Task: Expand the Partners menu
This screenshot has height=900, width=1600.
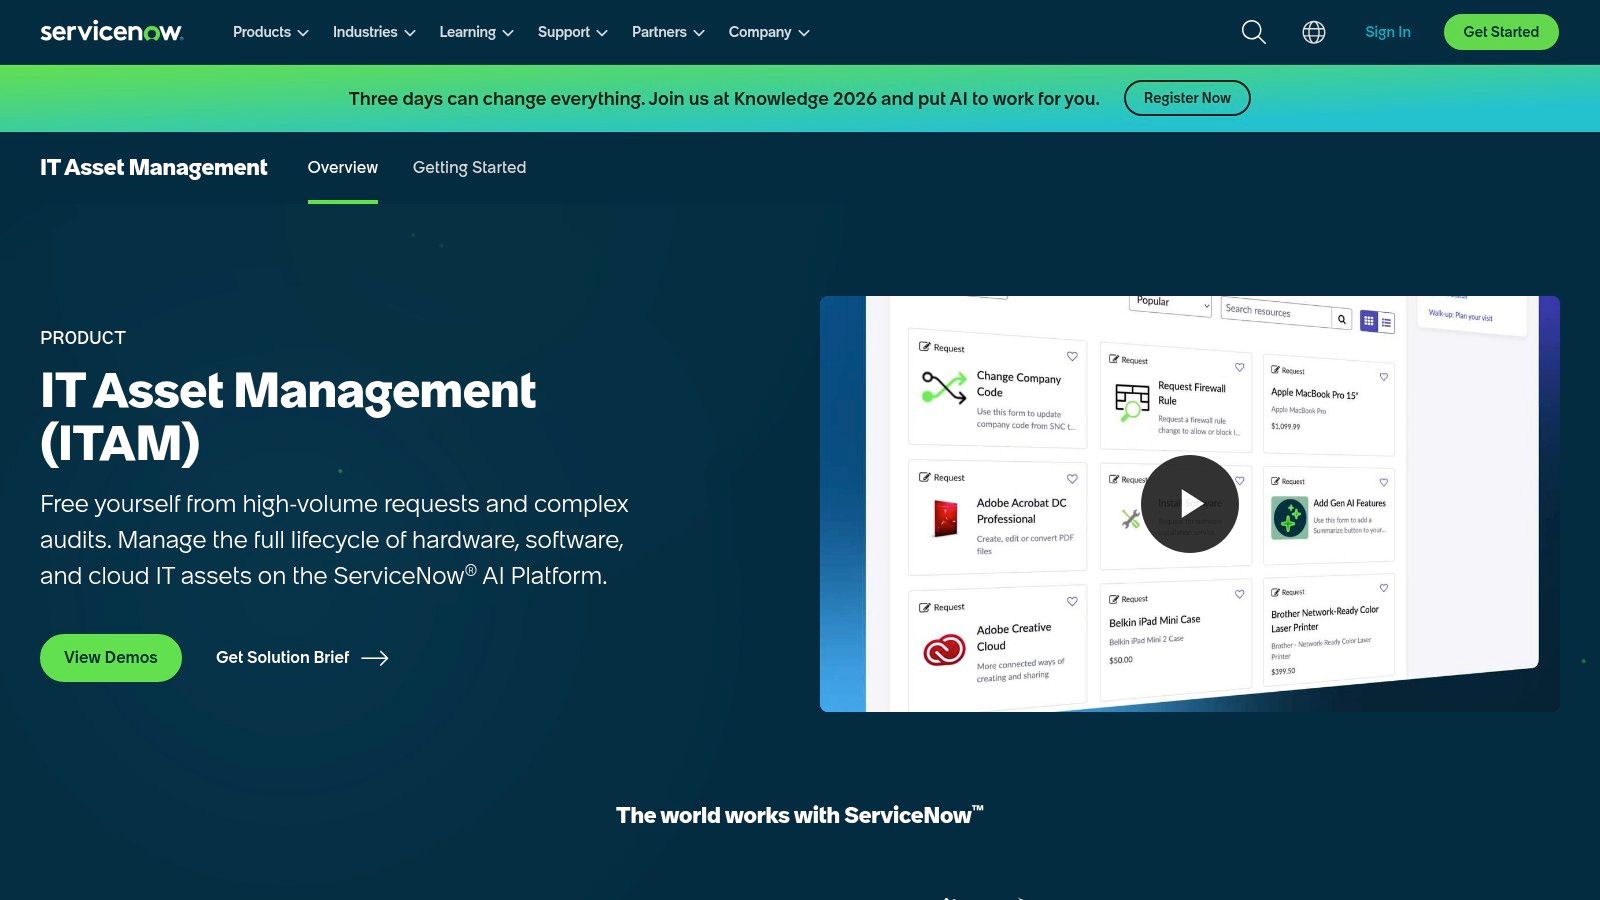Action: [x=668, y=32]
